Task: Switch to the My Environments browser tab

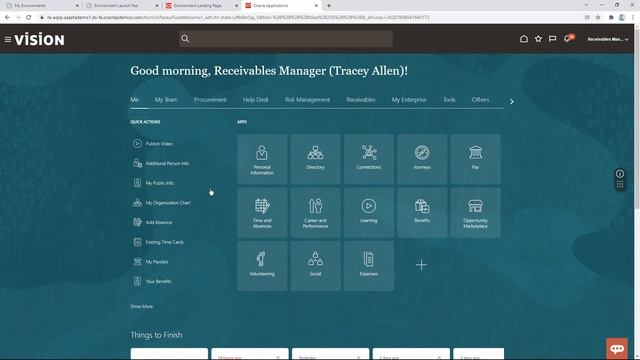Action: point(42,6)
